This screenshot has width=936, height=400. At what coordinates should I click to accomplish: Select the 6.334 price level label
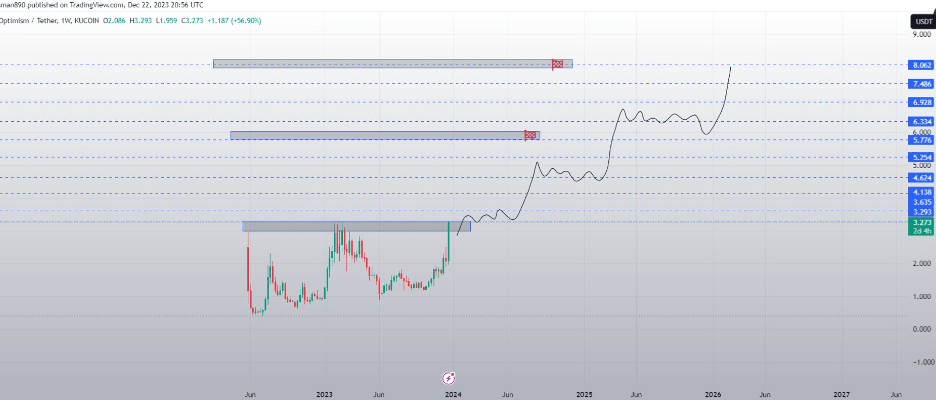(x=919, y=122)
